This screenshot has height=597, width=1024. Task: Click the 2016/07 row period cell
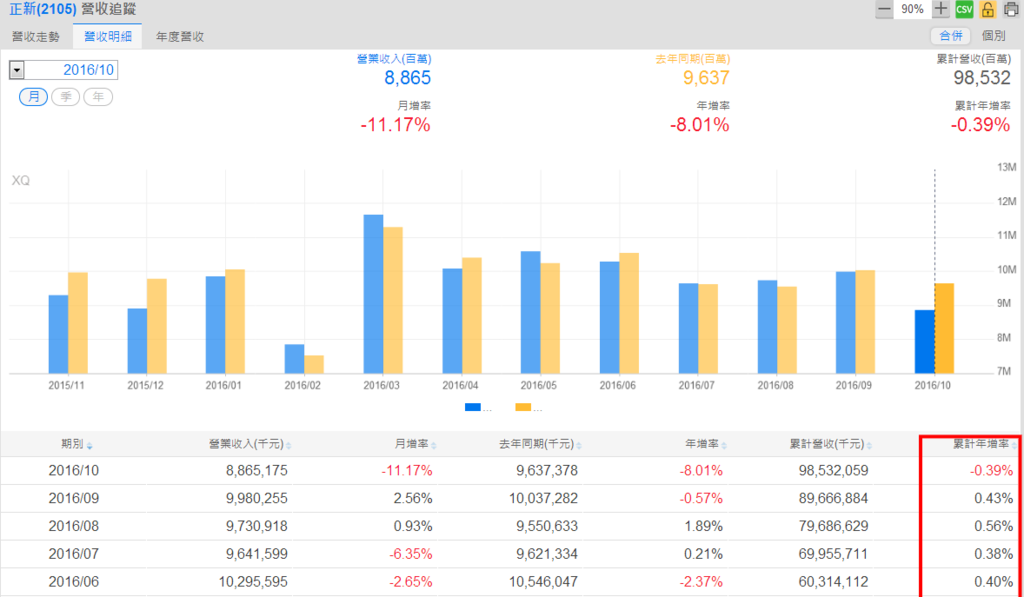point(73,554)
